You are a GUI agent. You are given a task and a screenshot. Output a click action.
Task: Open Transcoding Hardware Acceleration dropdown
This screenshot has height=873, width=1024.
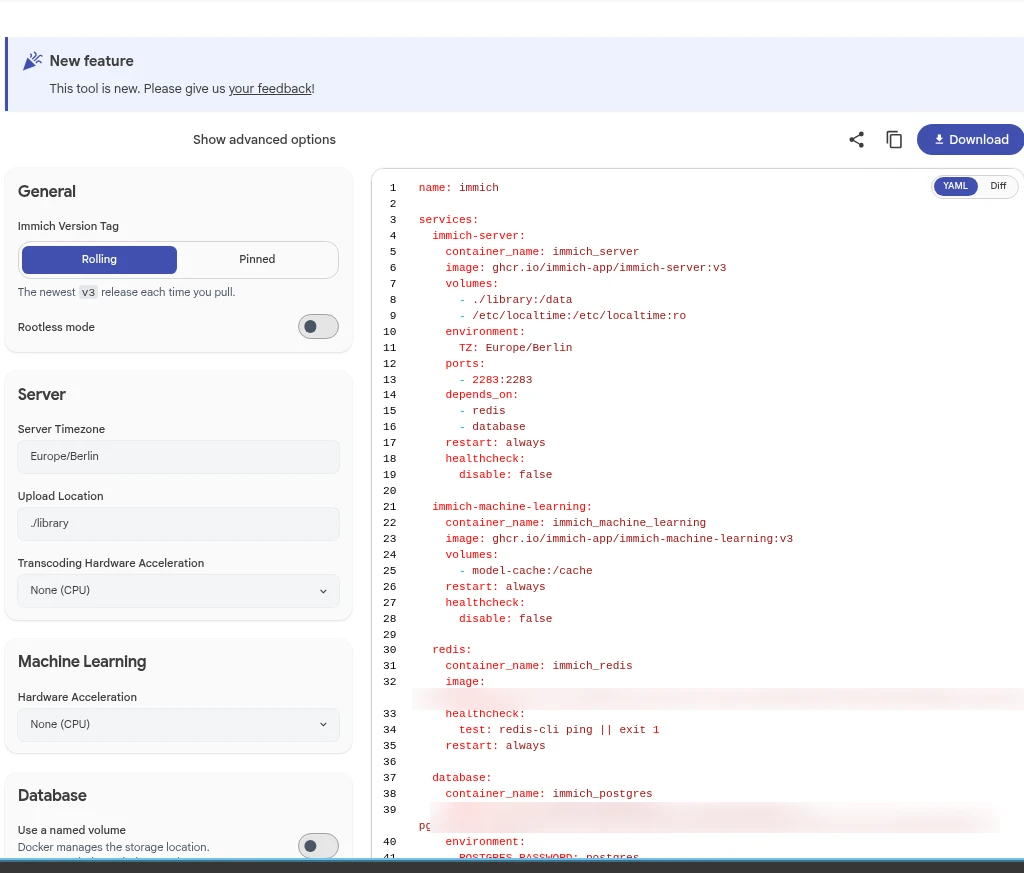click(x=178, y=590)
